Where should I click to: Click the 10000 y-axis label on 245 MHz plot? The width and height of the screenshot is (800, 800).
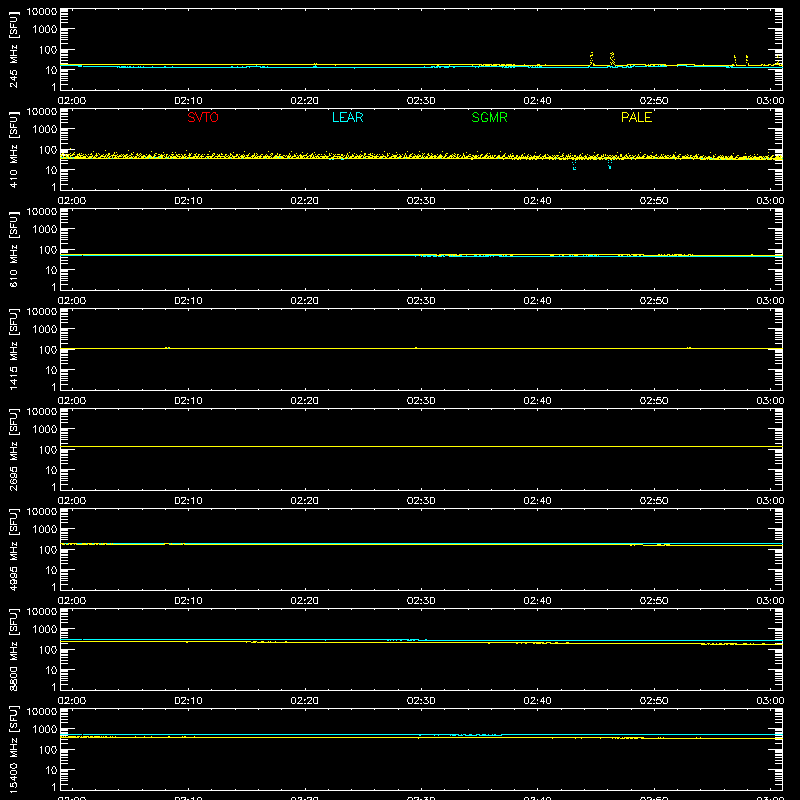tap(42, 12)
